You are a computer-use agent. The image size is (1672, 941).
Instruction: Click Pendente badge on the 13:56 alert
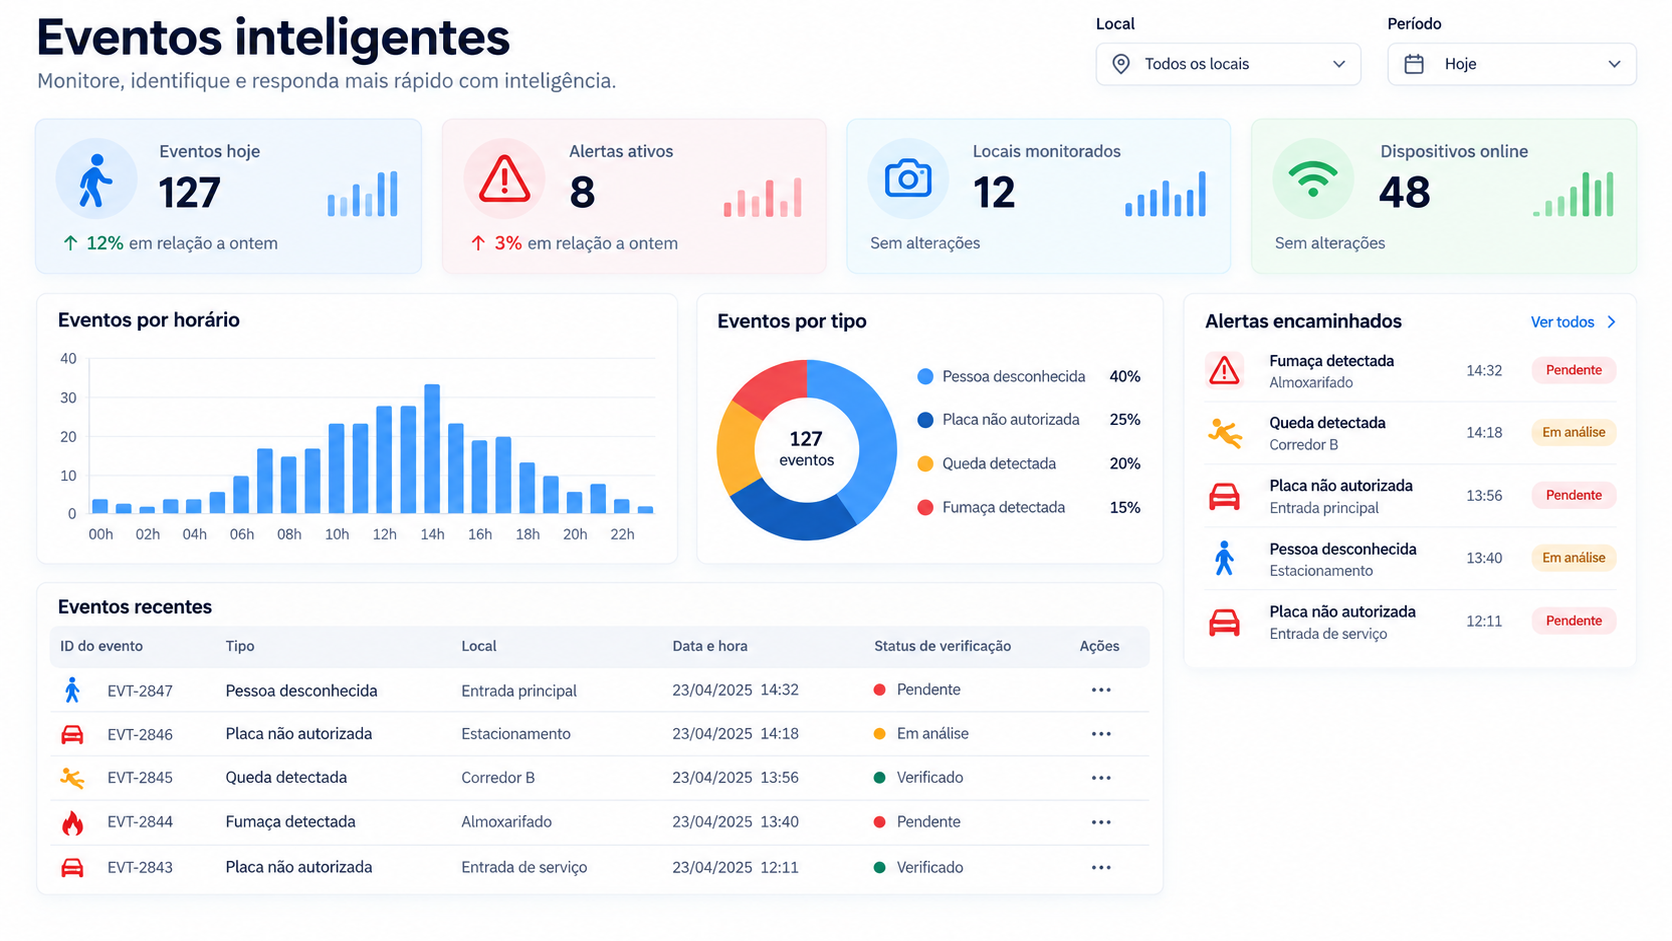(x=1574, y=495)
